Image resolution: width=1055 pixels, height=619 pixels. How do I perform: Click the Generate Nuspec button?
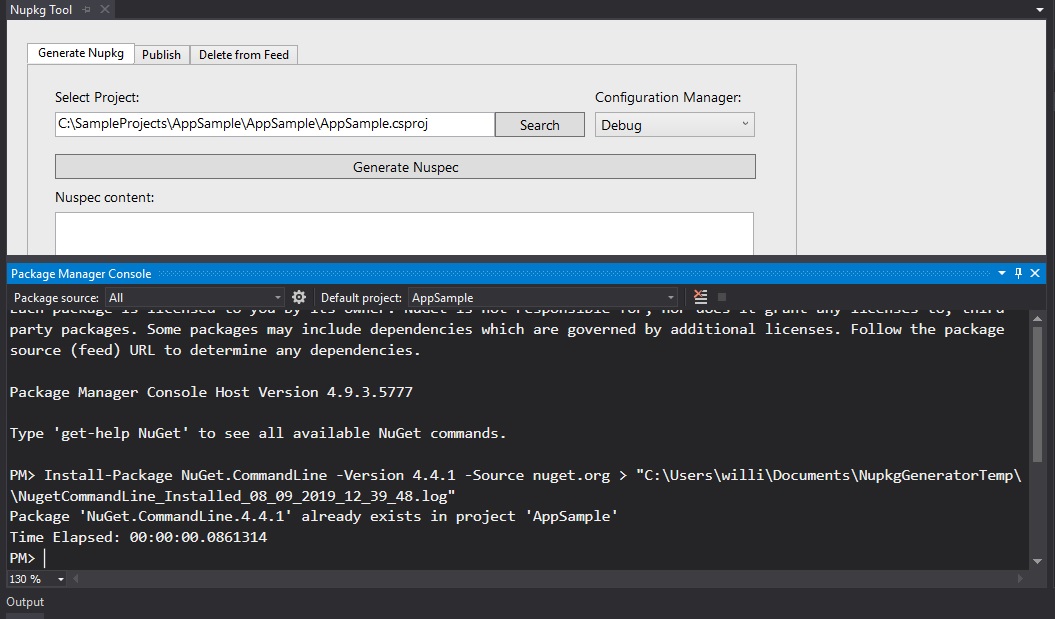[x=405, y=166]
